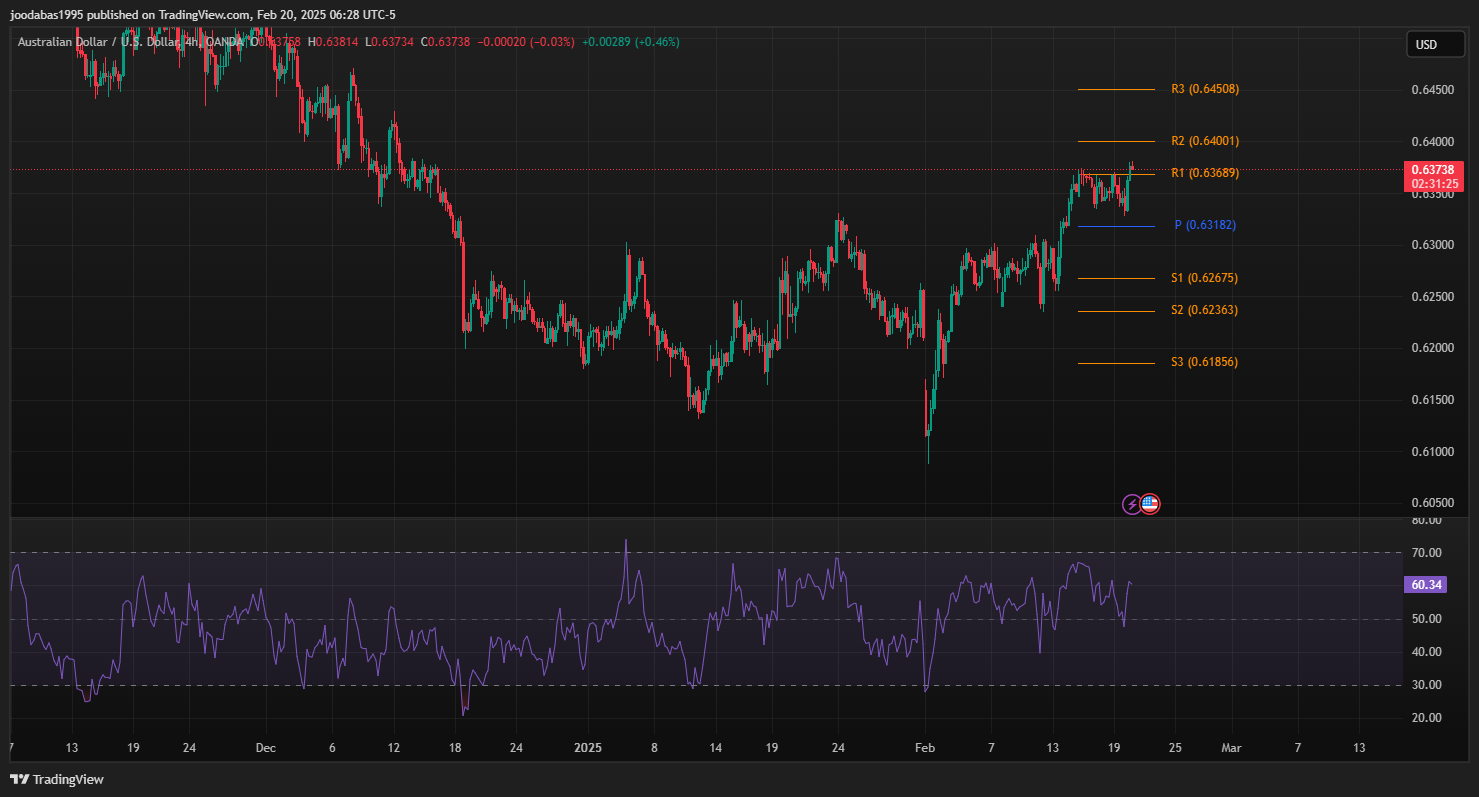1479x797 pixels.
Task: Select the R1 (0.63689) pivot label
Action: (1205, 173)
